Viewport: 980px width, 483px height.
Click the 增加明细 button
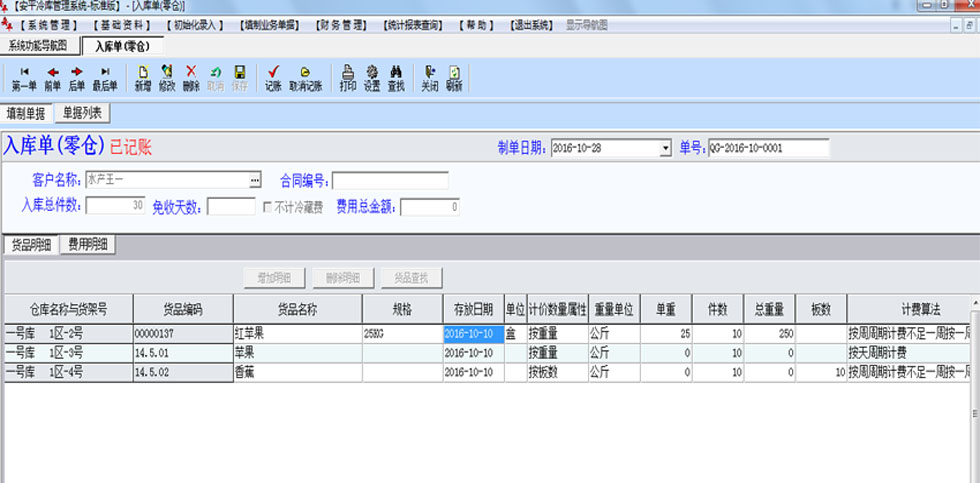(x=274, y=278)
